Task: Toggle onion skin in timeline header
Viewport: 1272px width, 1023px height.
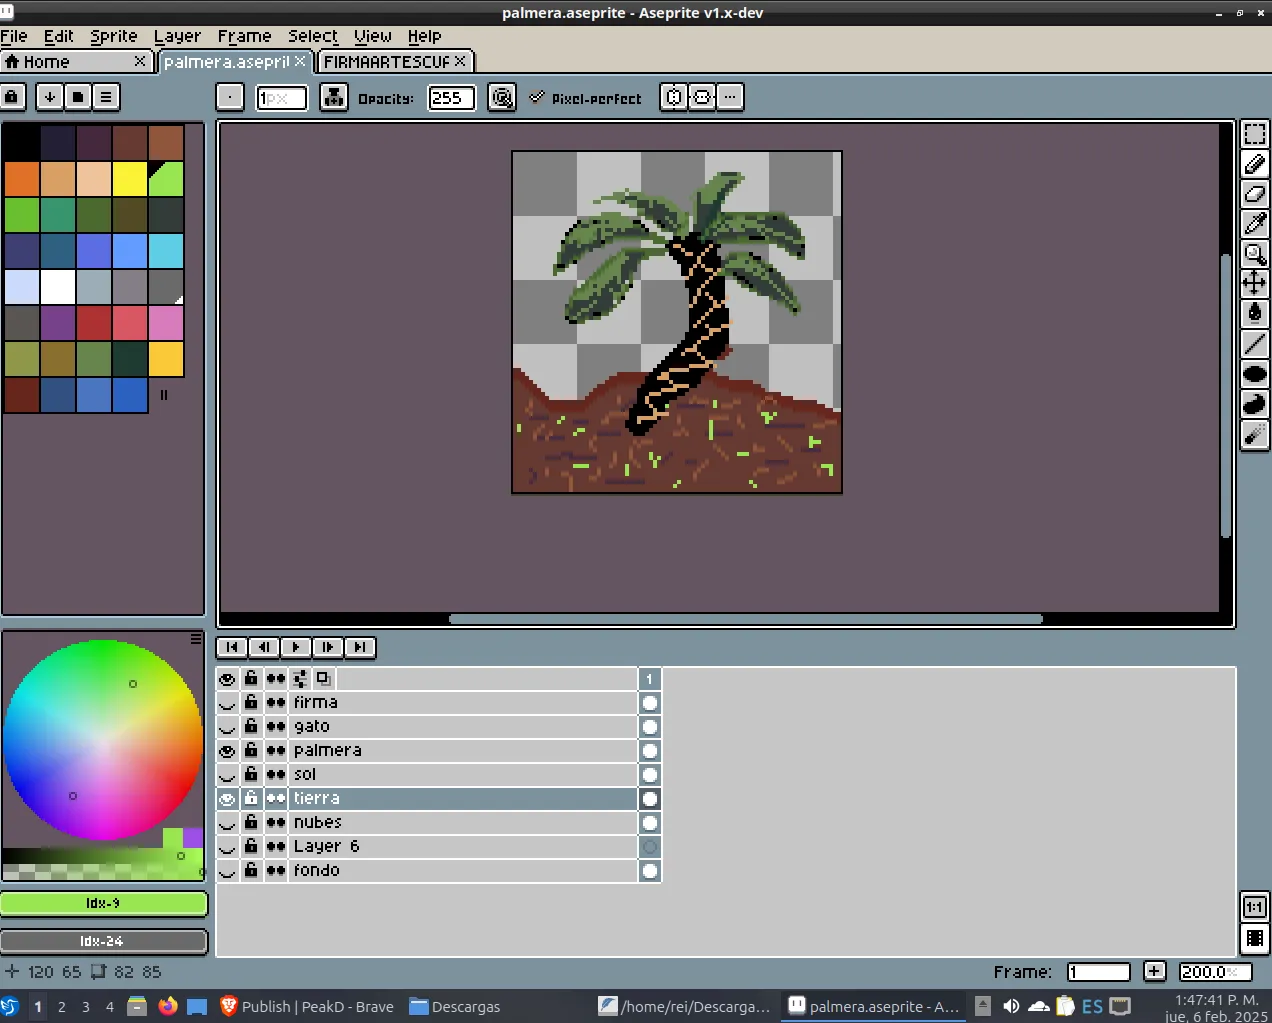Action: 323,679
